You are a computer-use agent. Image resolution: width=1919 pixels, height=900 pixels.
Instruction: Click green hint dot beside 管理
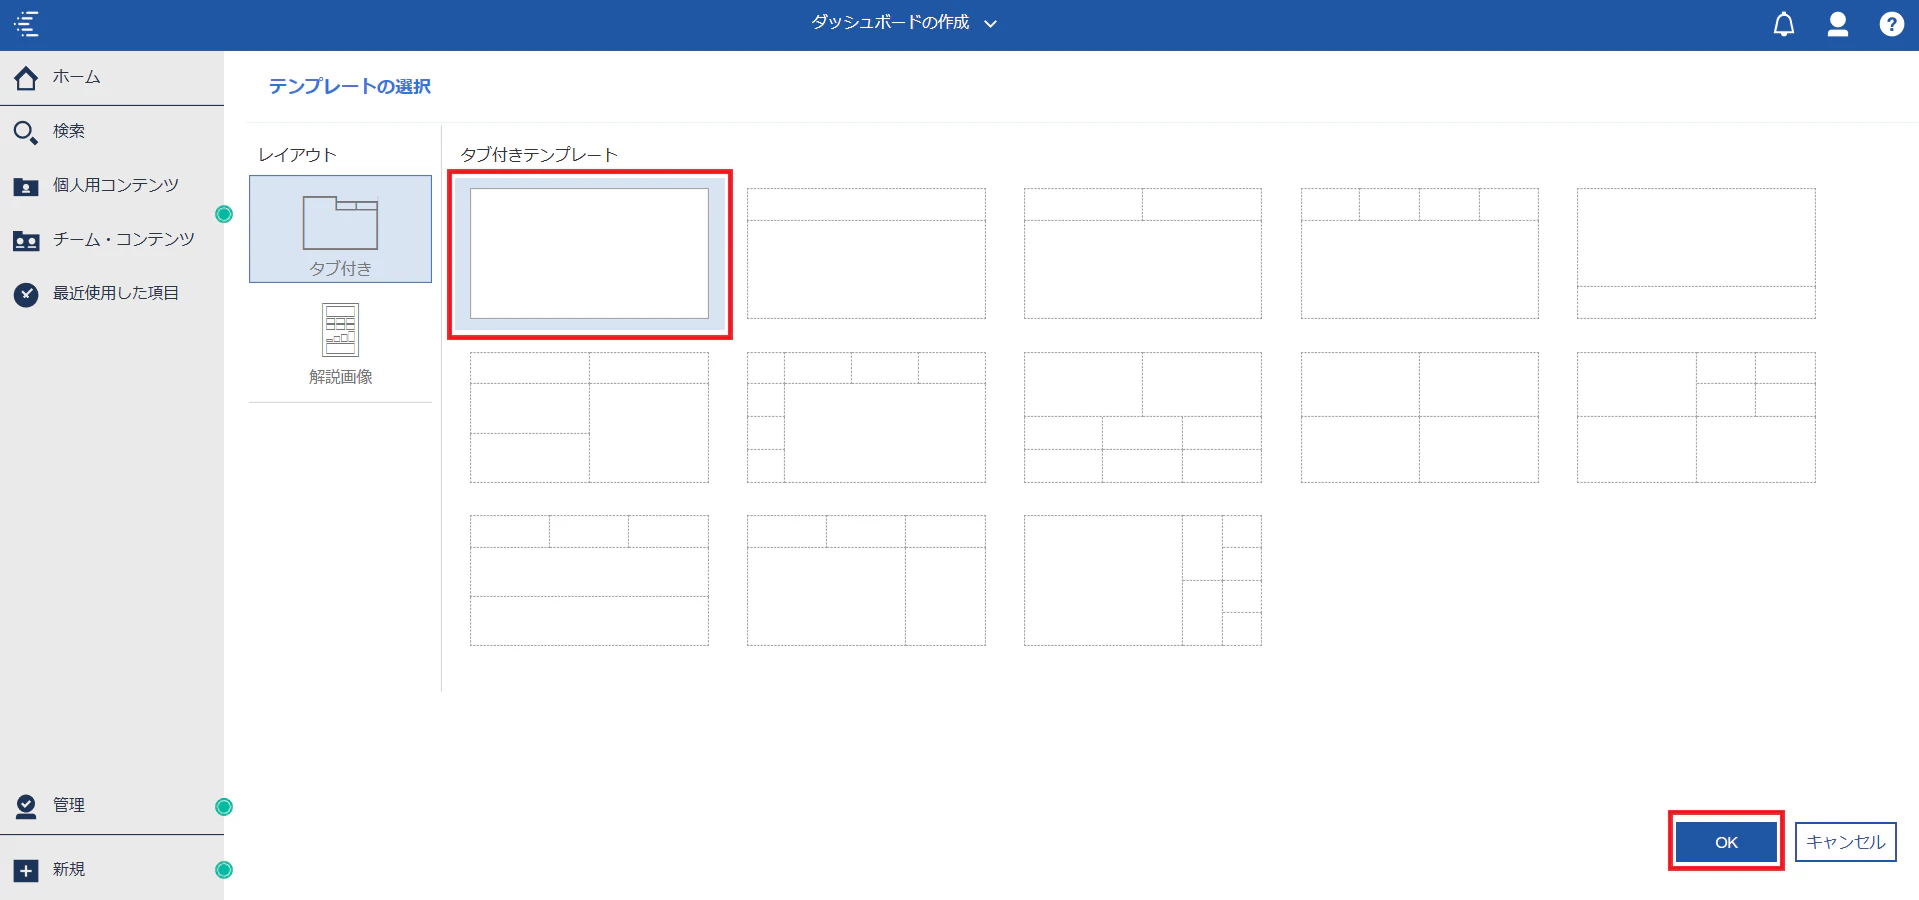pyautogui.click(x=224, y=807)
